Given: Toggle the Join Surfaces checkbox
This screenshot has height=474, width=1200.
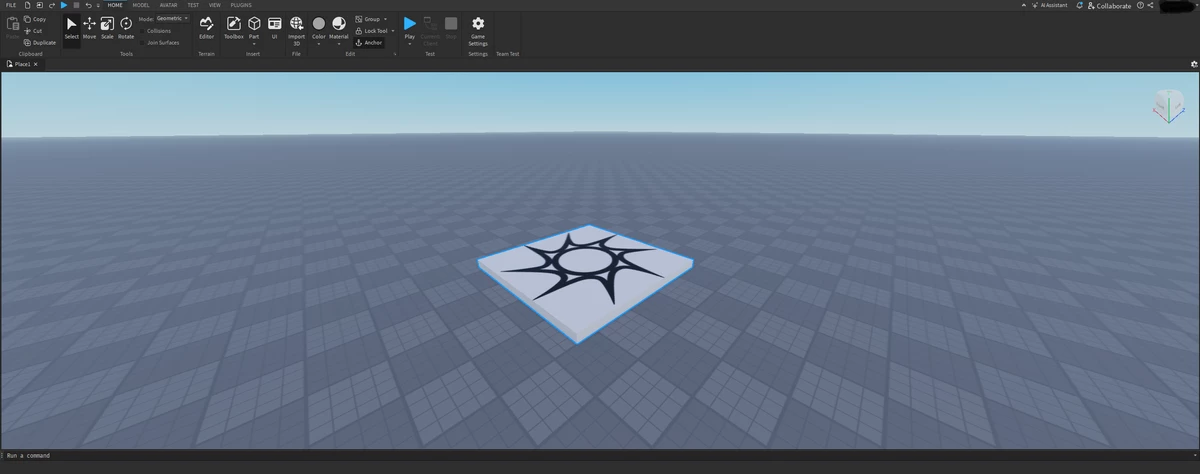Looking at the screenshot, I should (x=143, y=43).
